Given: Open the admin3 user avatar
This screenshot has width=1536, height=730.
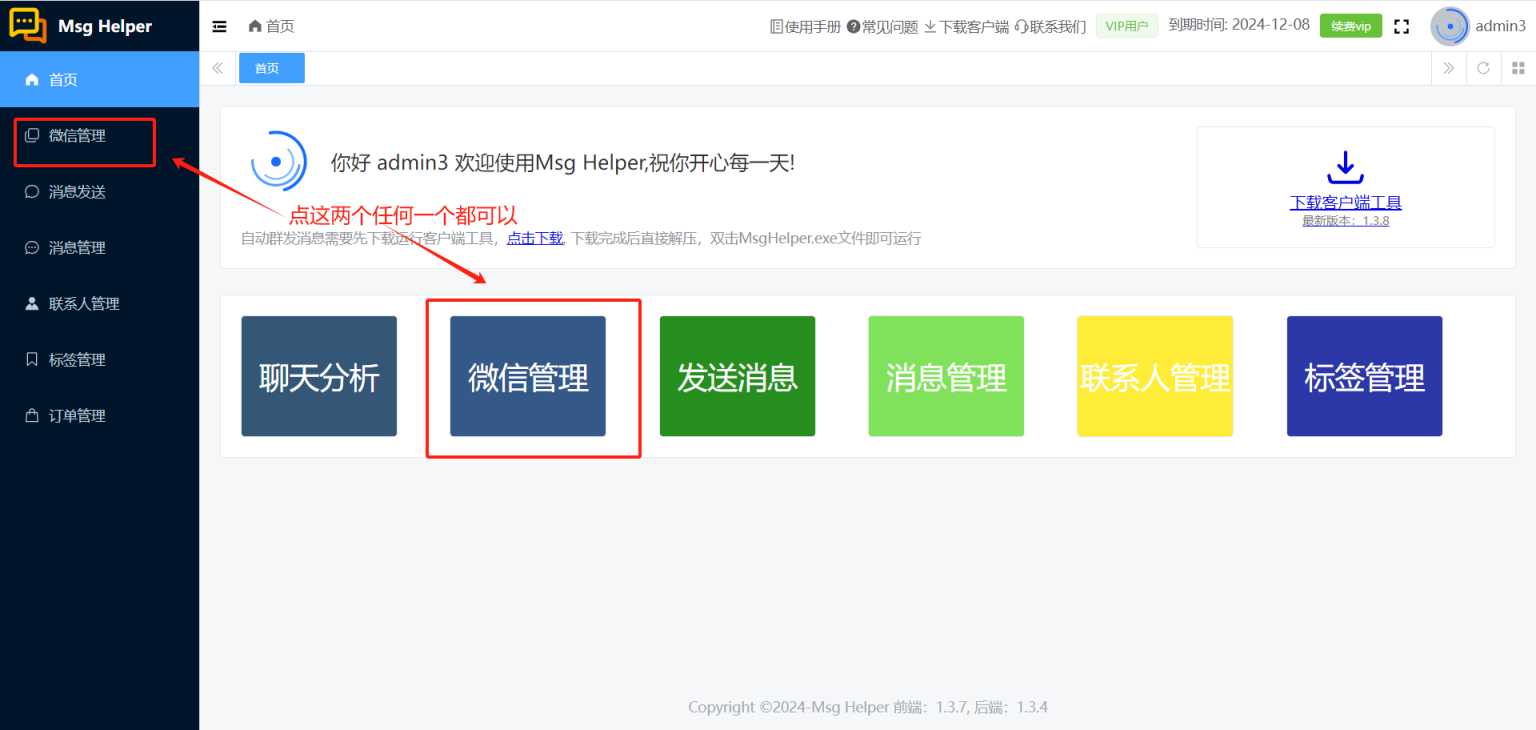Looking at the screenshot, I should [1450, 26].
